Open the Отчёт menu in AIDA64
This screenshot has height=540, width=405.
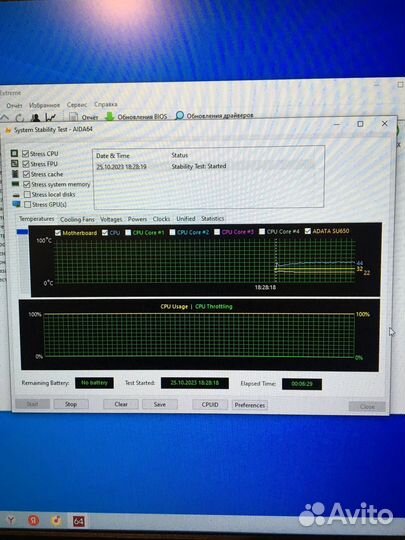(14, 105)
